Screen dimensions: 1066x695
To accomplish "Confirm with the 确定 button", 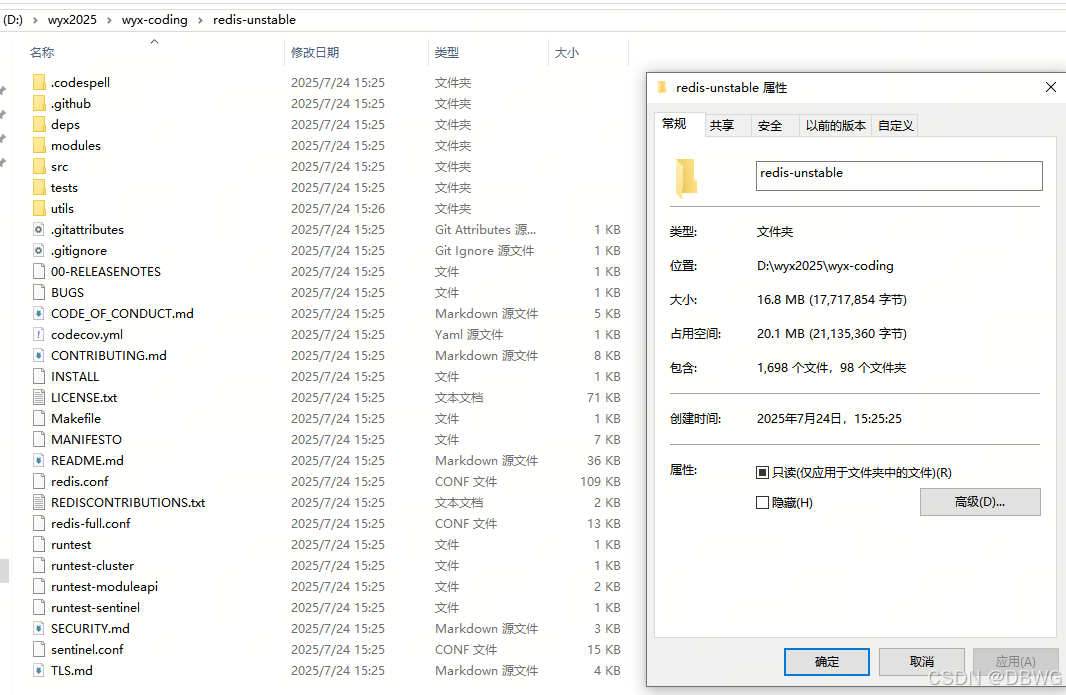I will [827, 662].
